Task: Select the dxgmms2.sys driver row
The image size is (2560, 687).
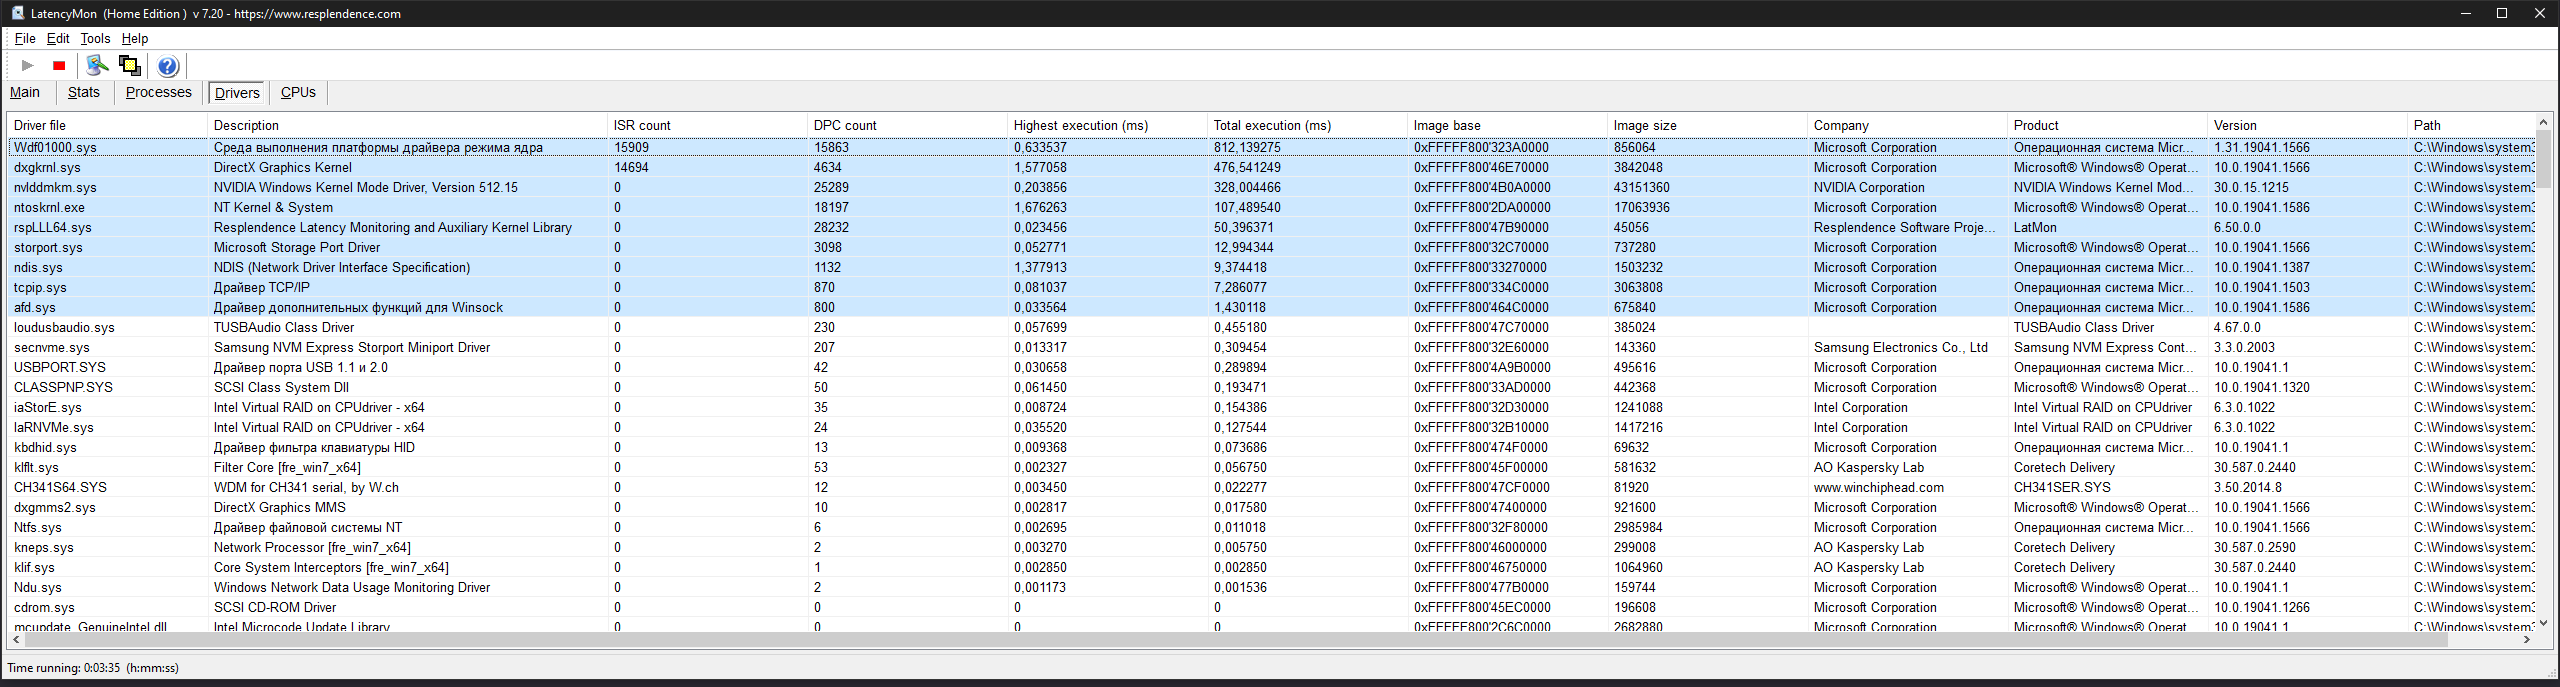Action: click(x=1271, y=507)
